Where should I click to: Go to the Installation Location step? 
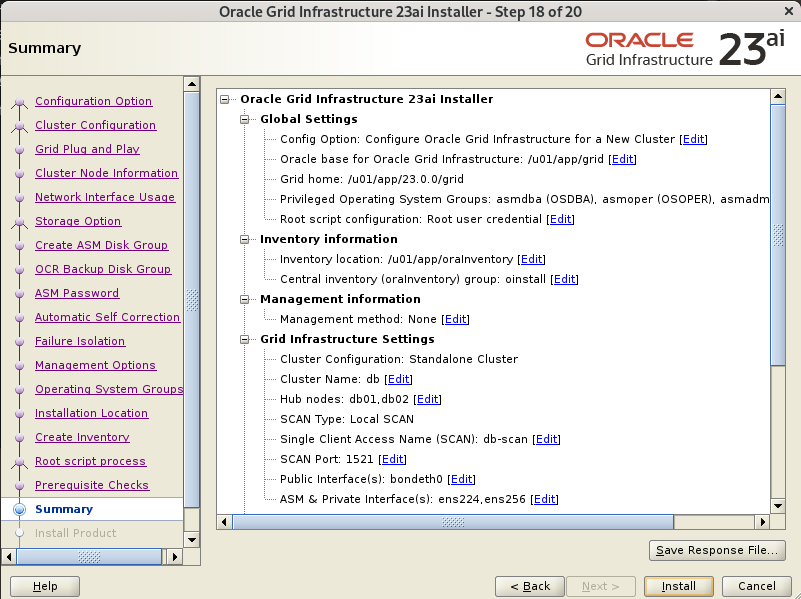tap(91, 413)
